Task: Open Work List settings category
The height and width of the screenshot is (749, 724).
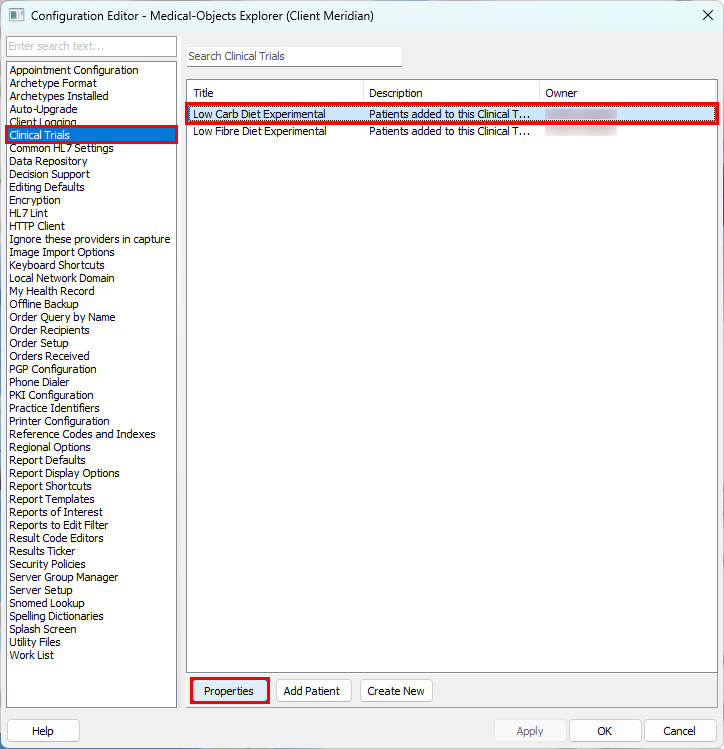Action: click(x=32, y=655)
